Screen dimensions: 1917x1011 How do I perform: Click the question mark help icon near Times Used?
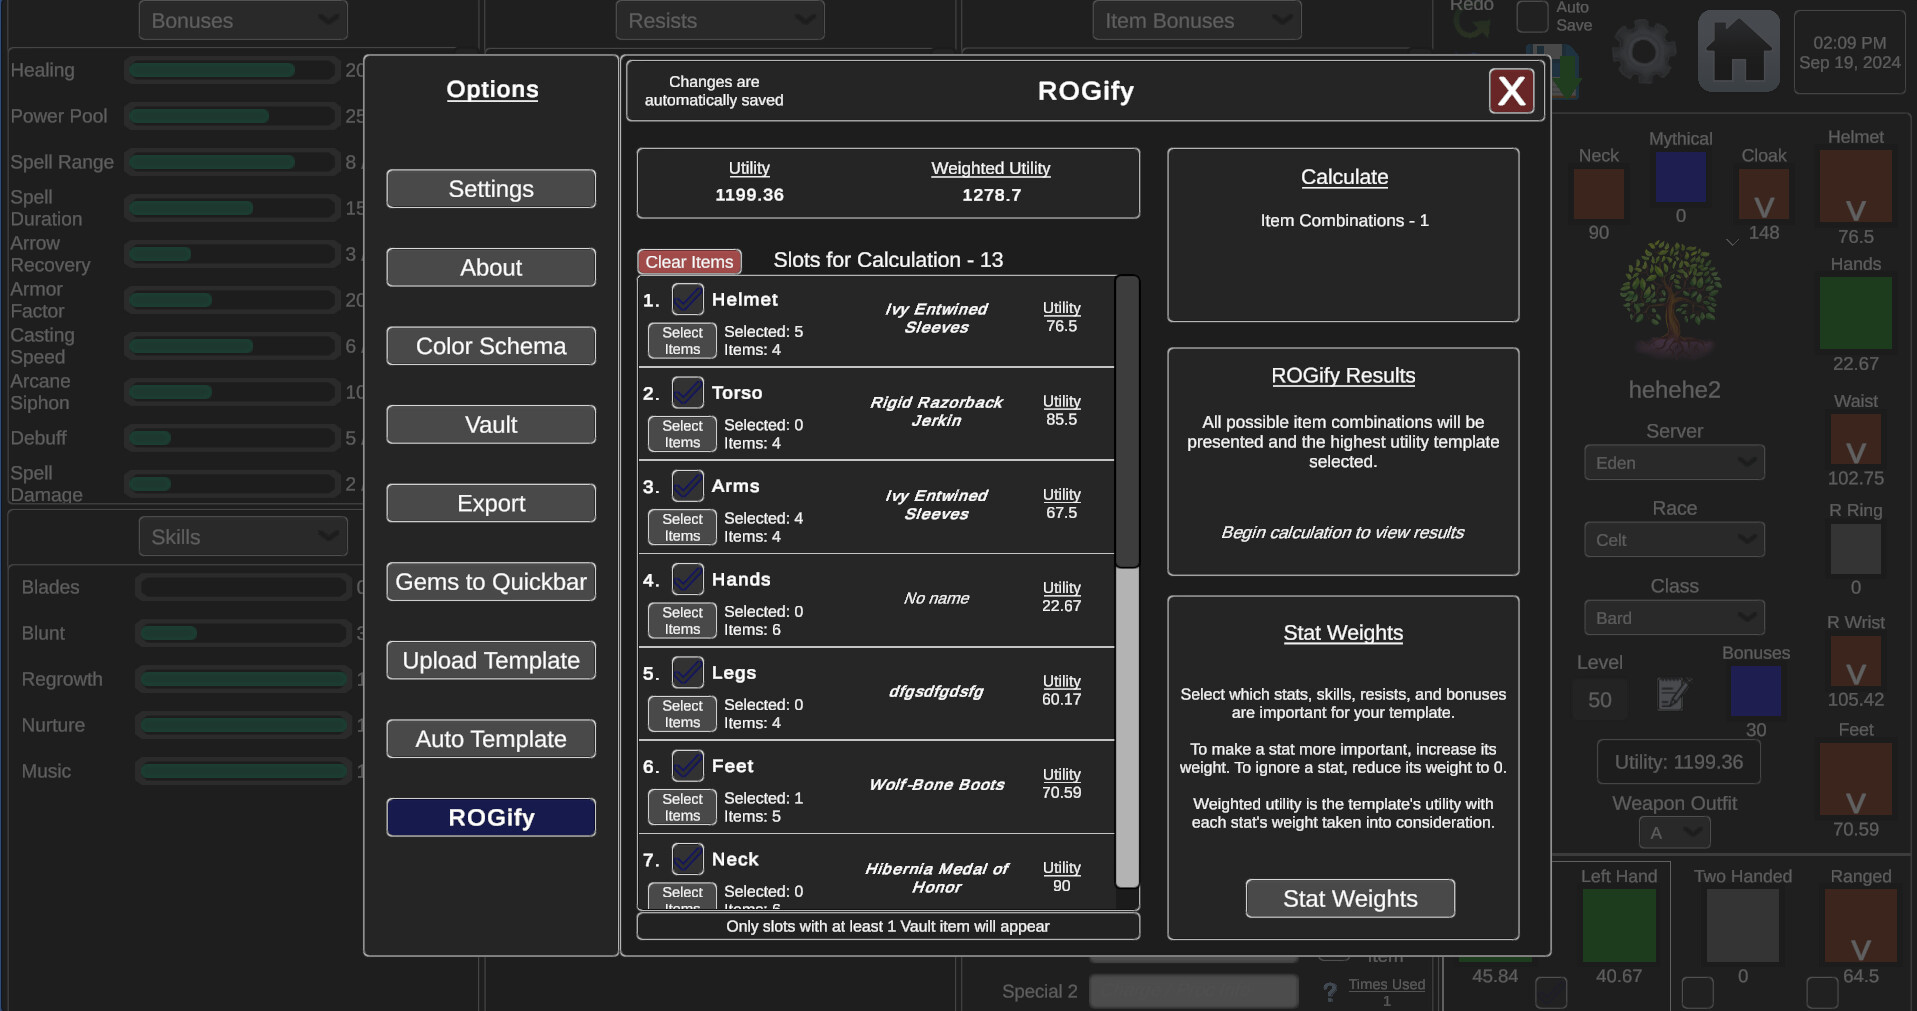pos(1330,991)
